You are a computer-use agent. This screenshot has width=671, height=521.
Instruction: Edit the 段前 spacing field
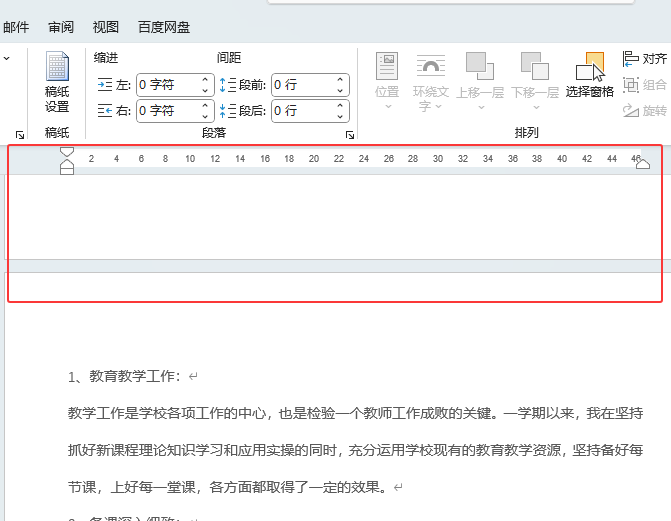pos(303,85)
